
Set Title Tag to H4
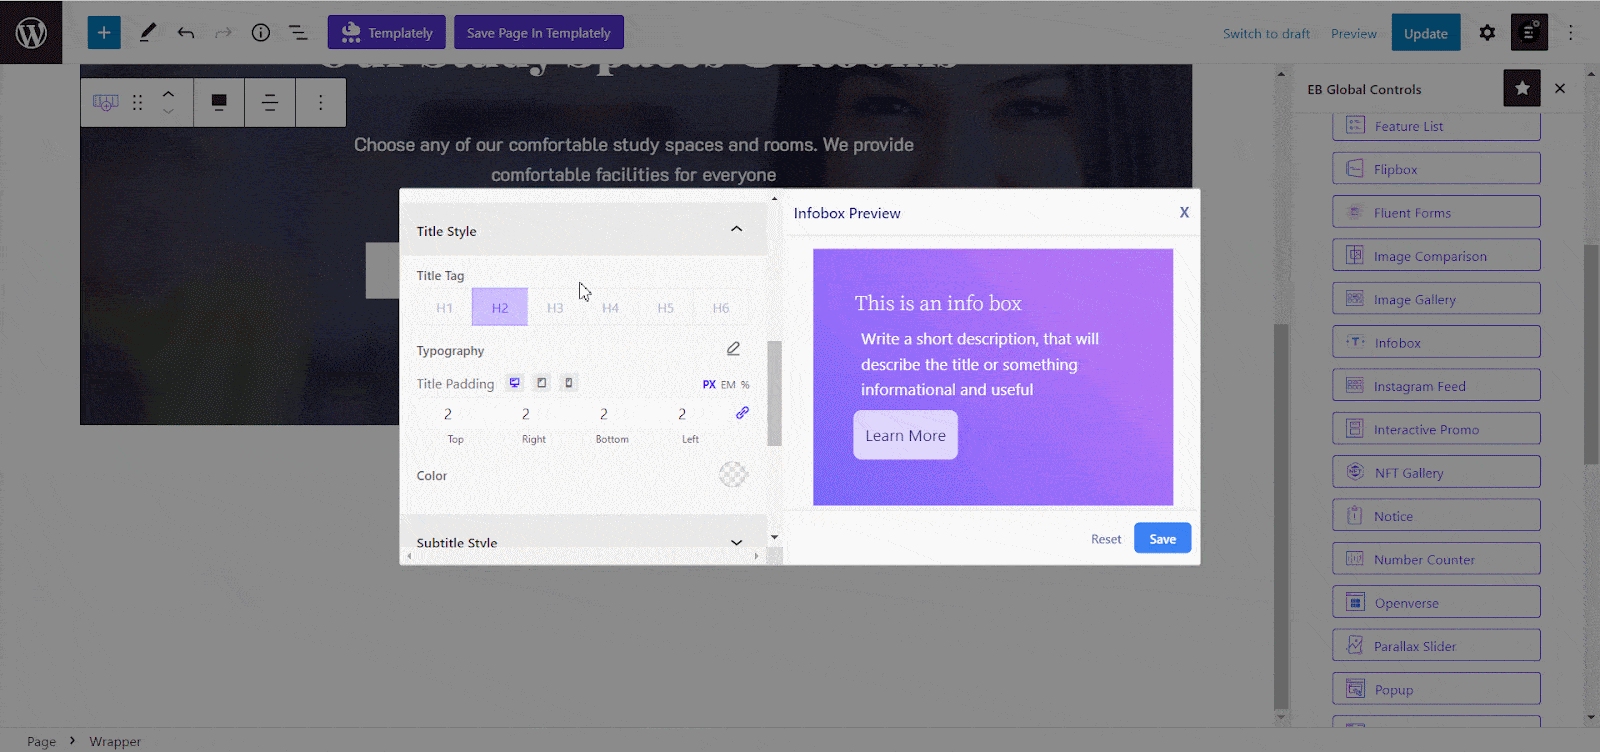[x=610, y=308]
